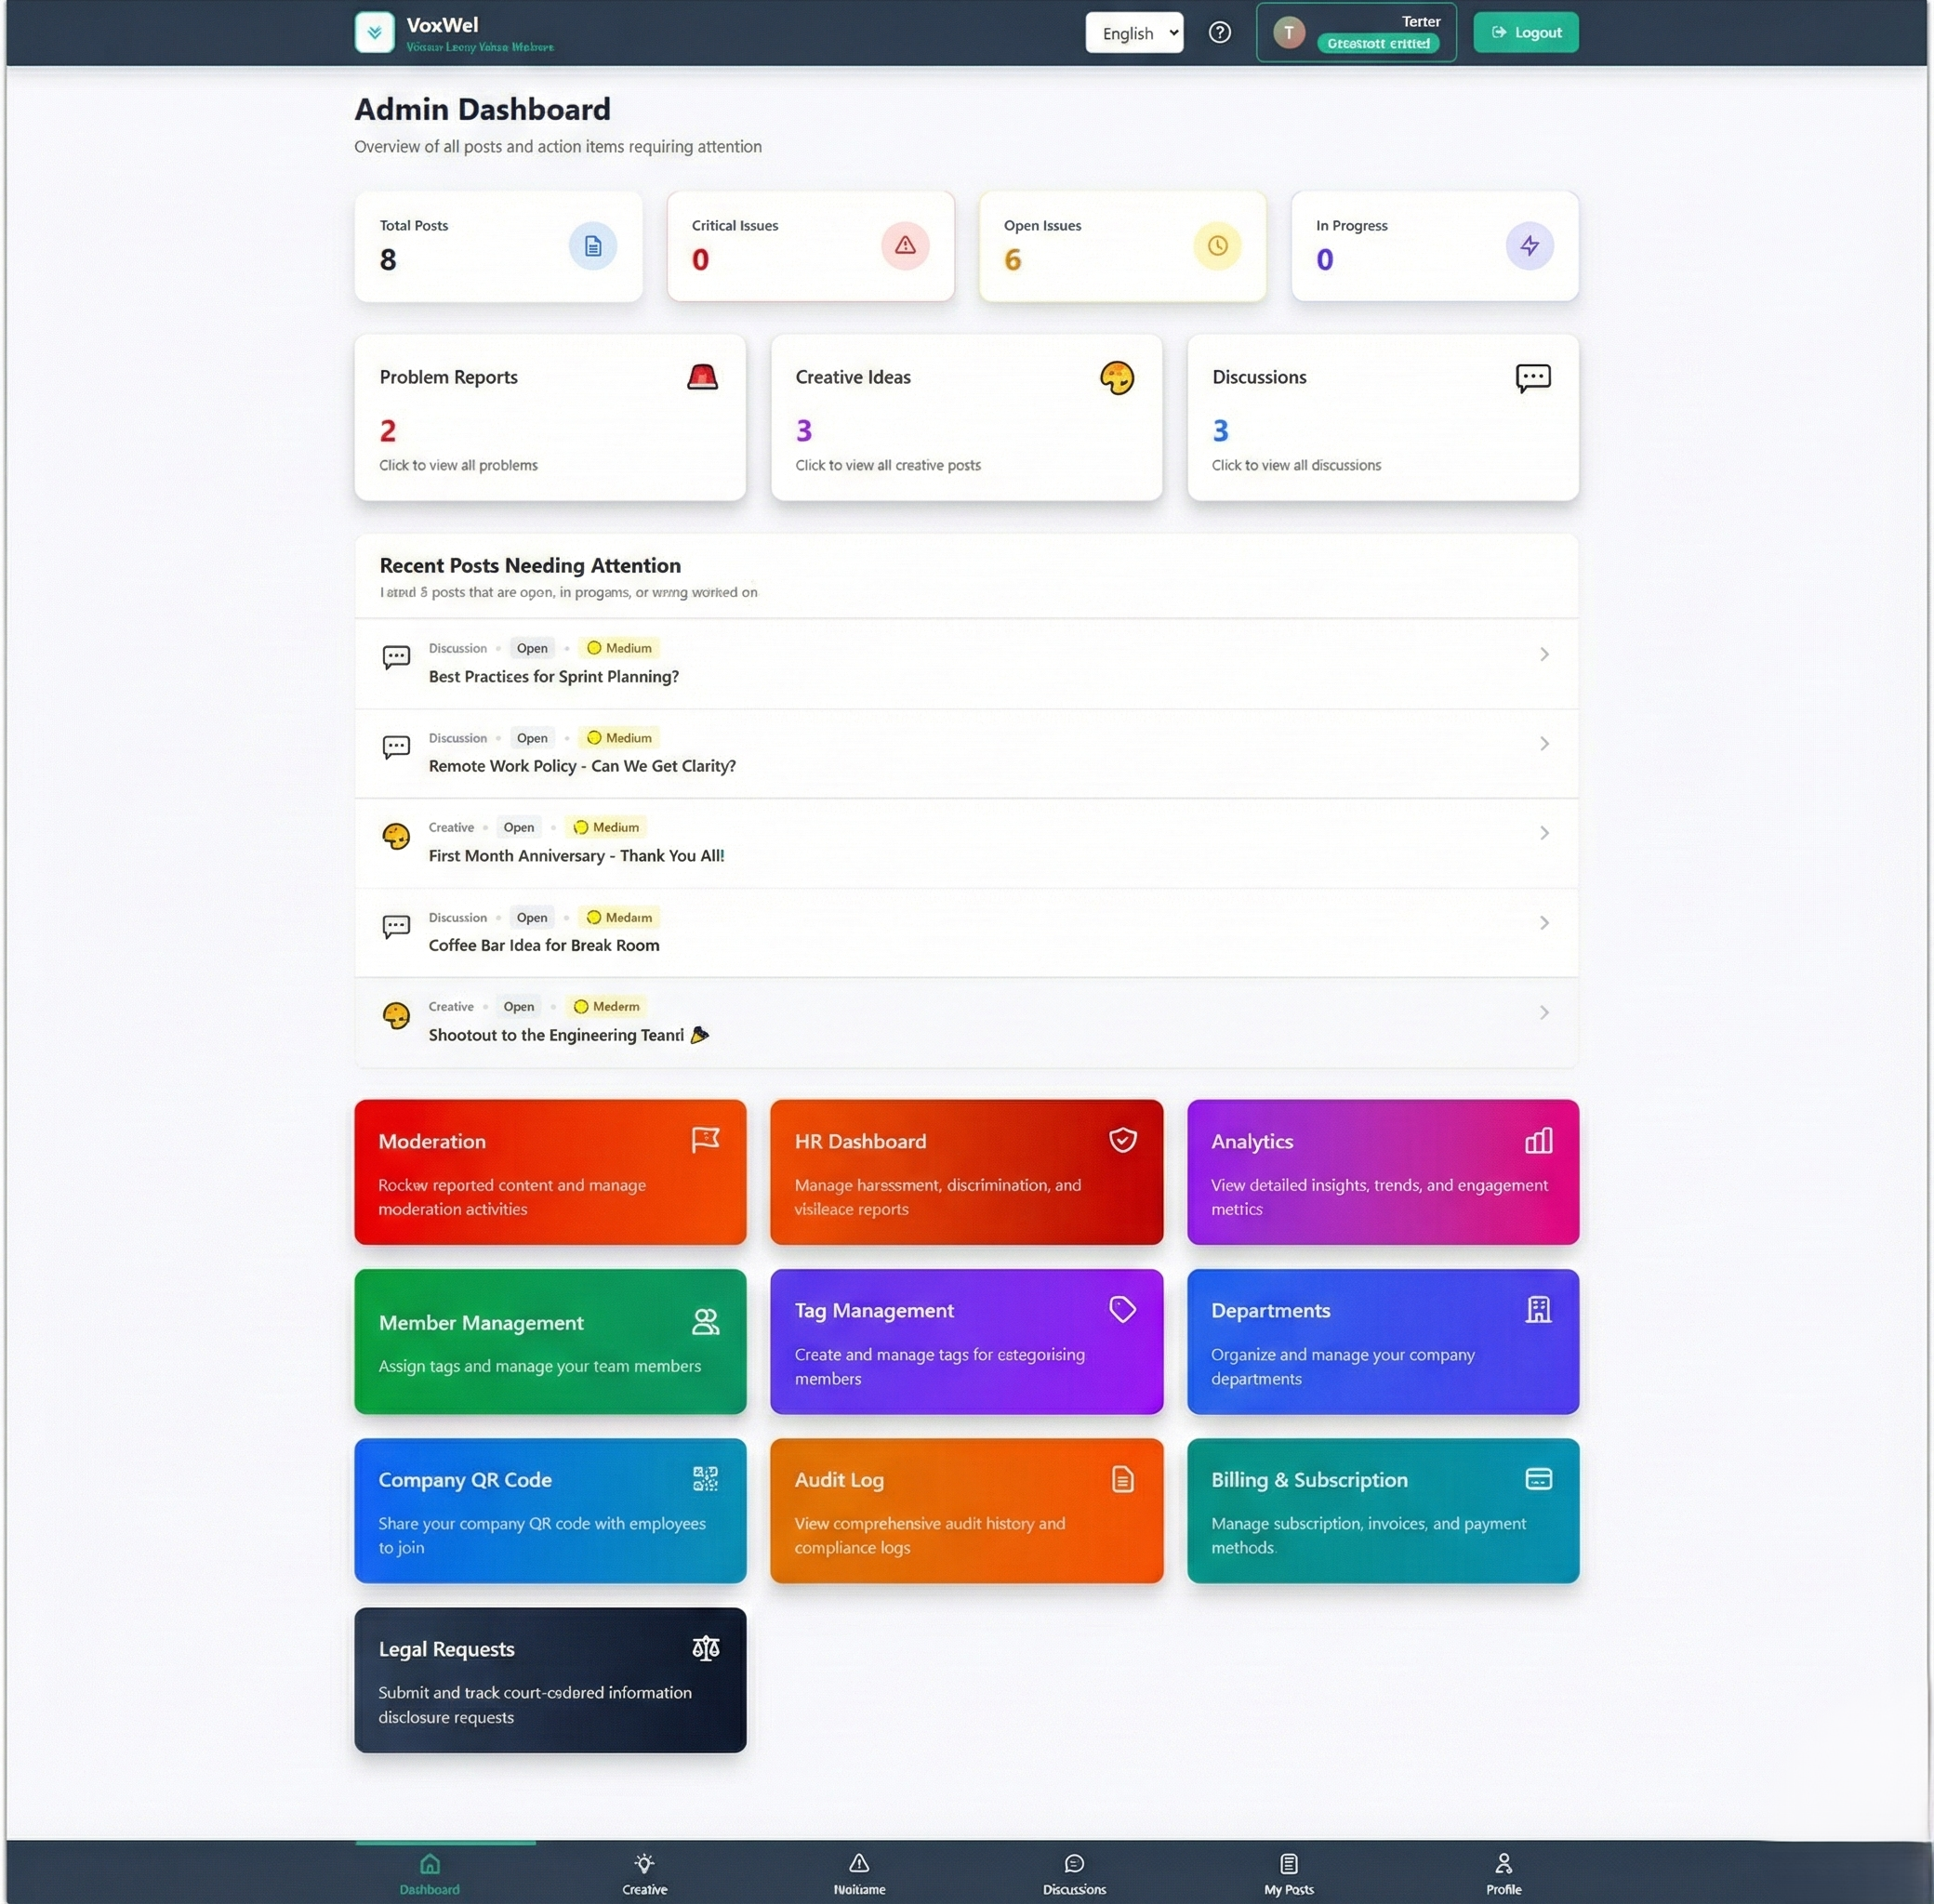Open the help question mark icon

1220,32
